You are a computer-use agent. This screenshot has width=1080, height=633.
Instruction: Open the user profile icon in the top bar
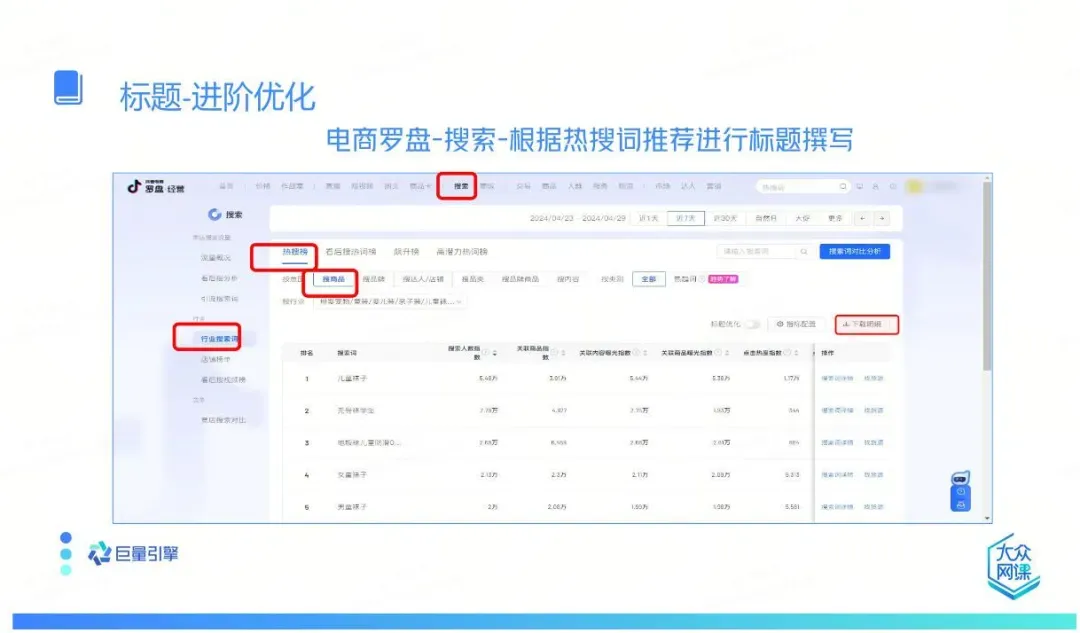pyautogui.click(x=875, y=187)
